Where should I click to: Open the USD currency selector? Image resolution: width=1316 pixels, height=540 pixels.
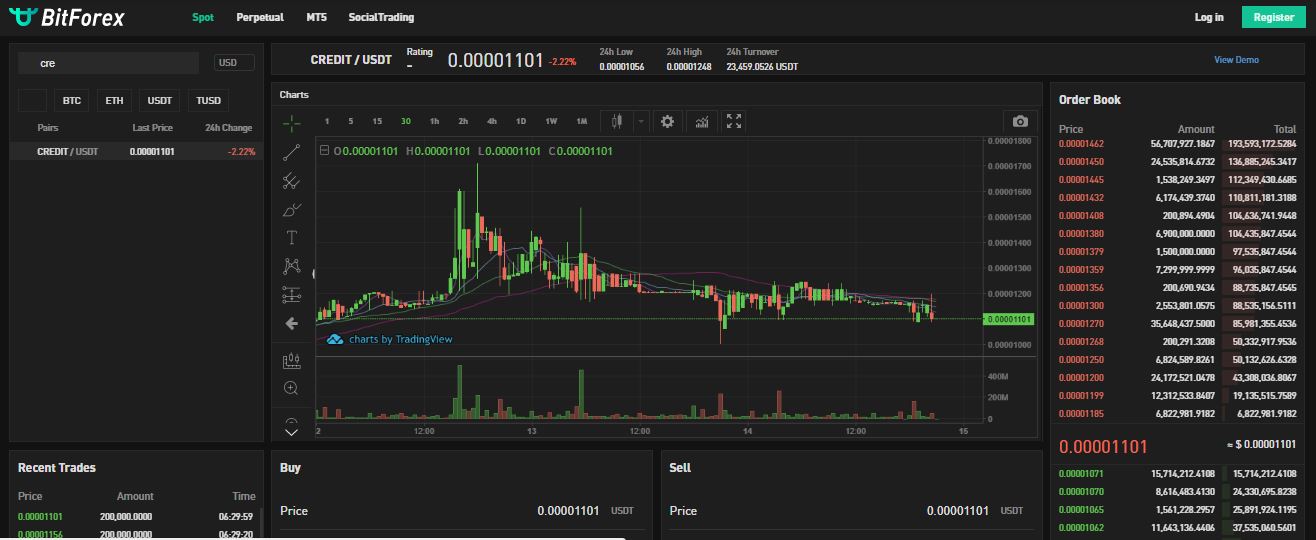tap(234, 63)
